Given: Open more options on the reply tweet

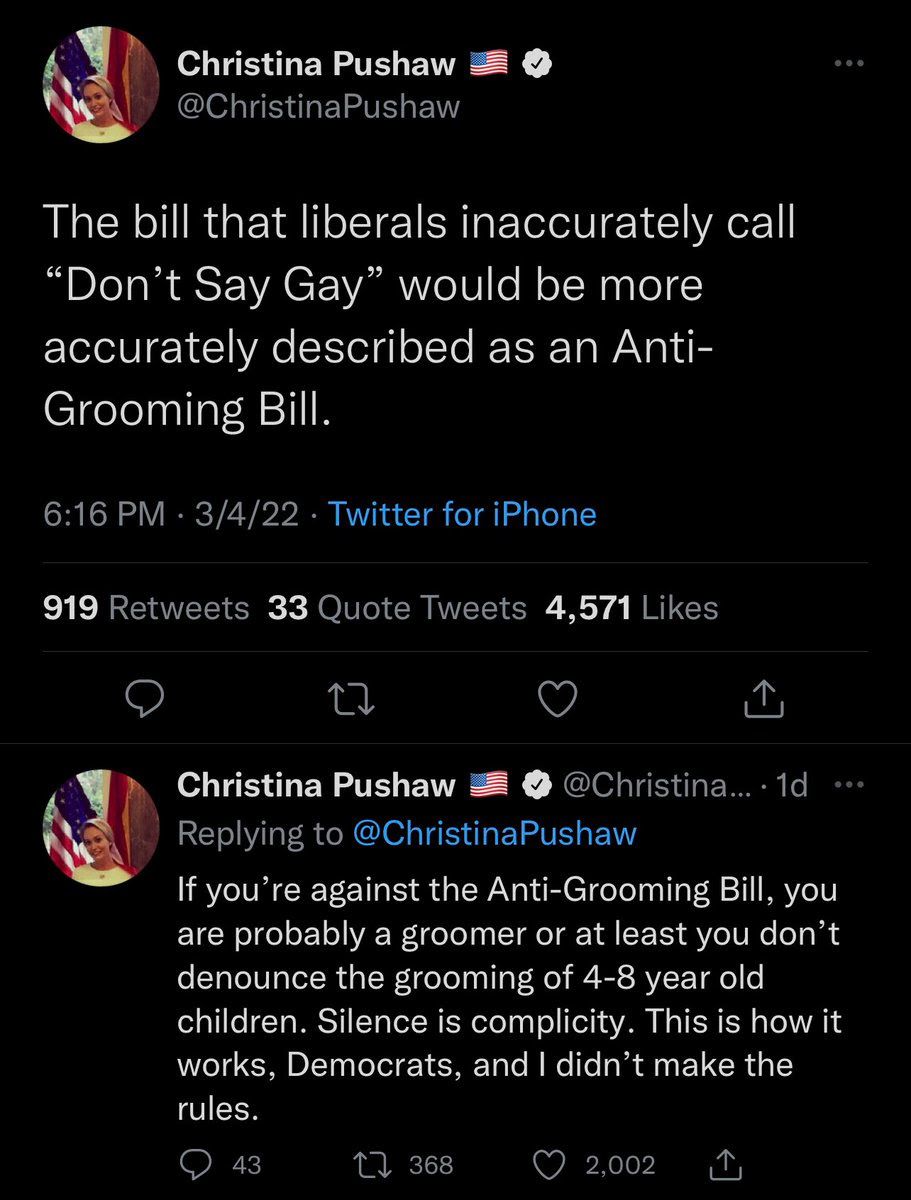Looking at the screenshot, I should (x=848, y=785).
